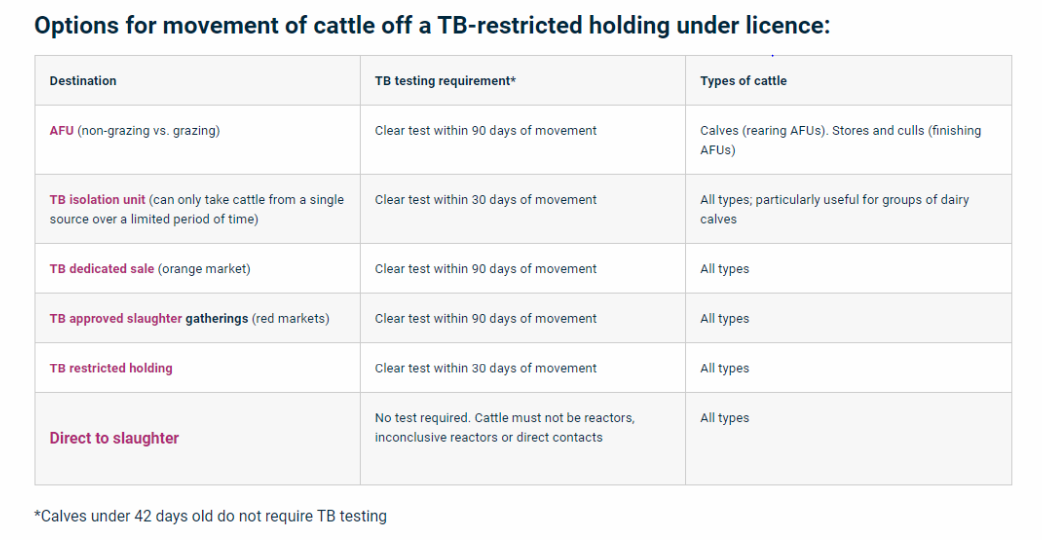1042x540 pixels.
Task: Select the TB isolation unit 30-day test cell
Action: [485, 200]
